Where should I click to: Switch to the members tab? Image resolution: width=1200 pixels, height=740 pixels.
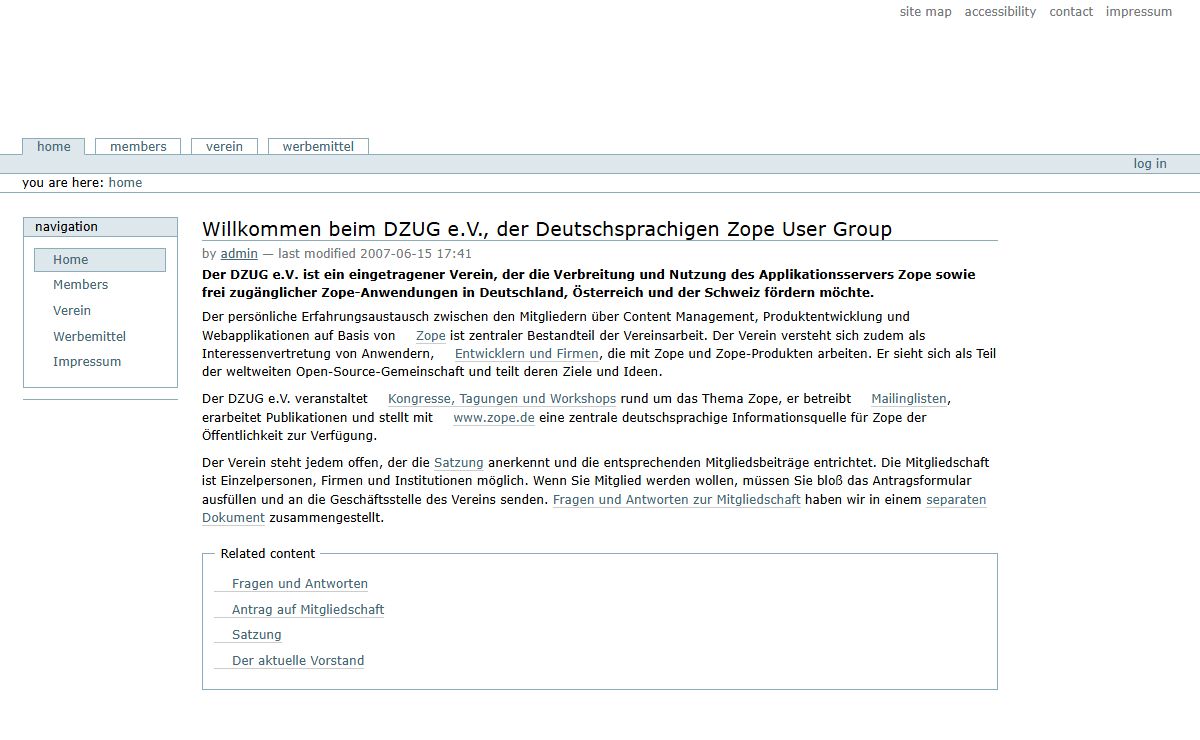click(x=138, y=146)
